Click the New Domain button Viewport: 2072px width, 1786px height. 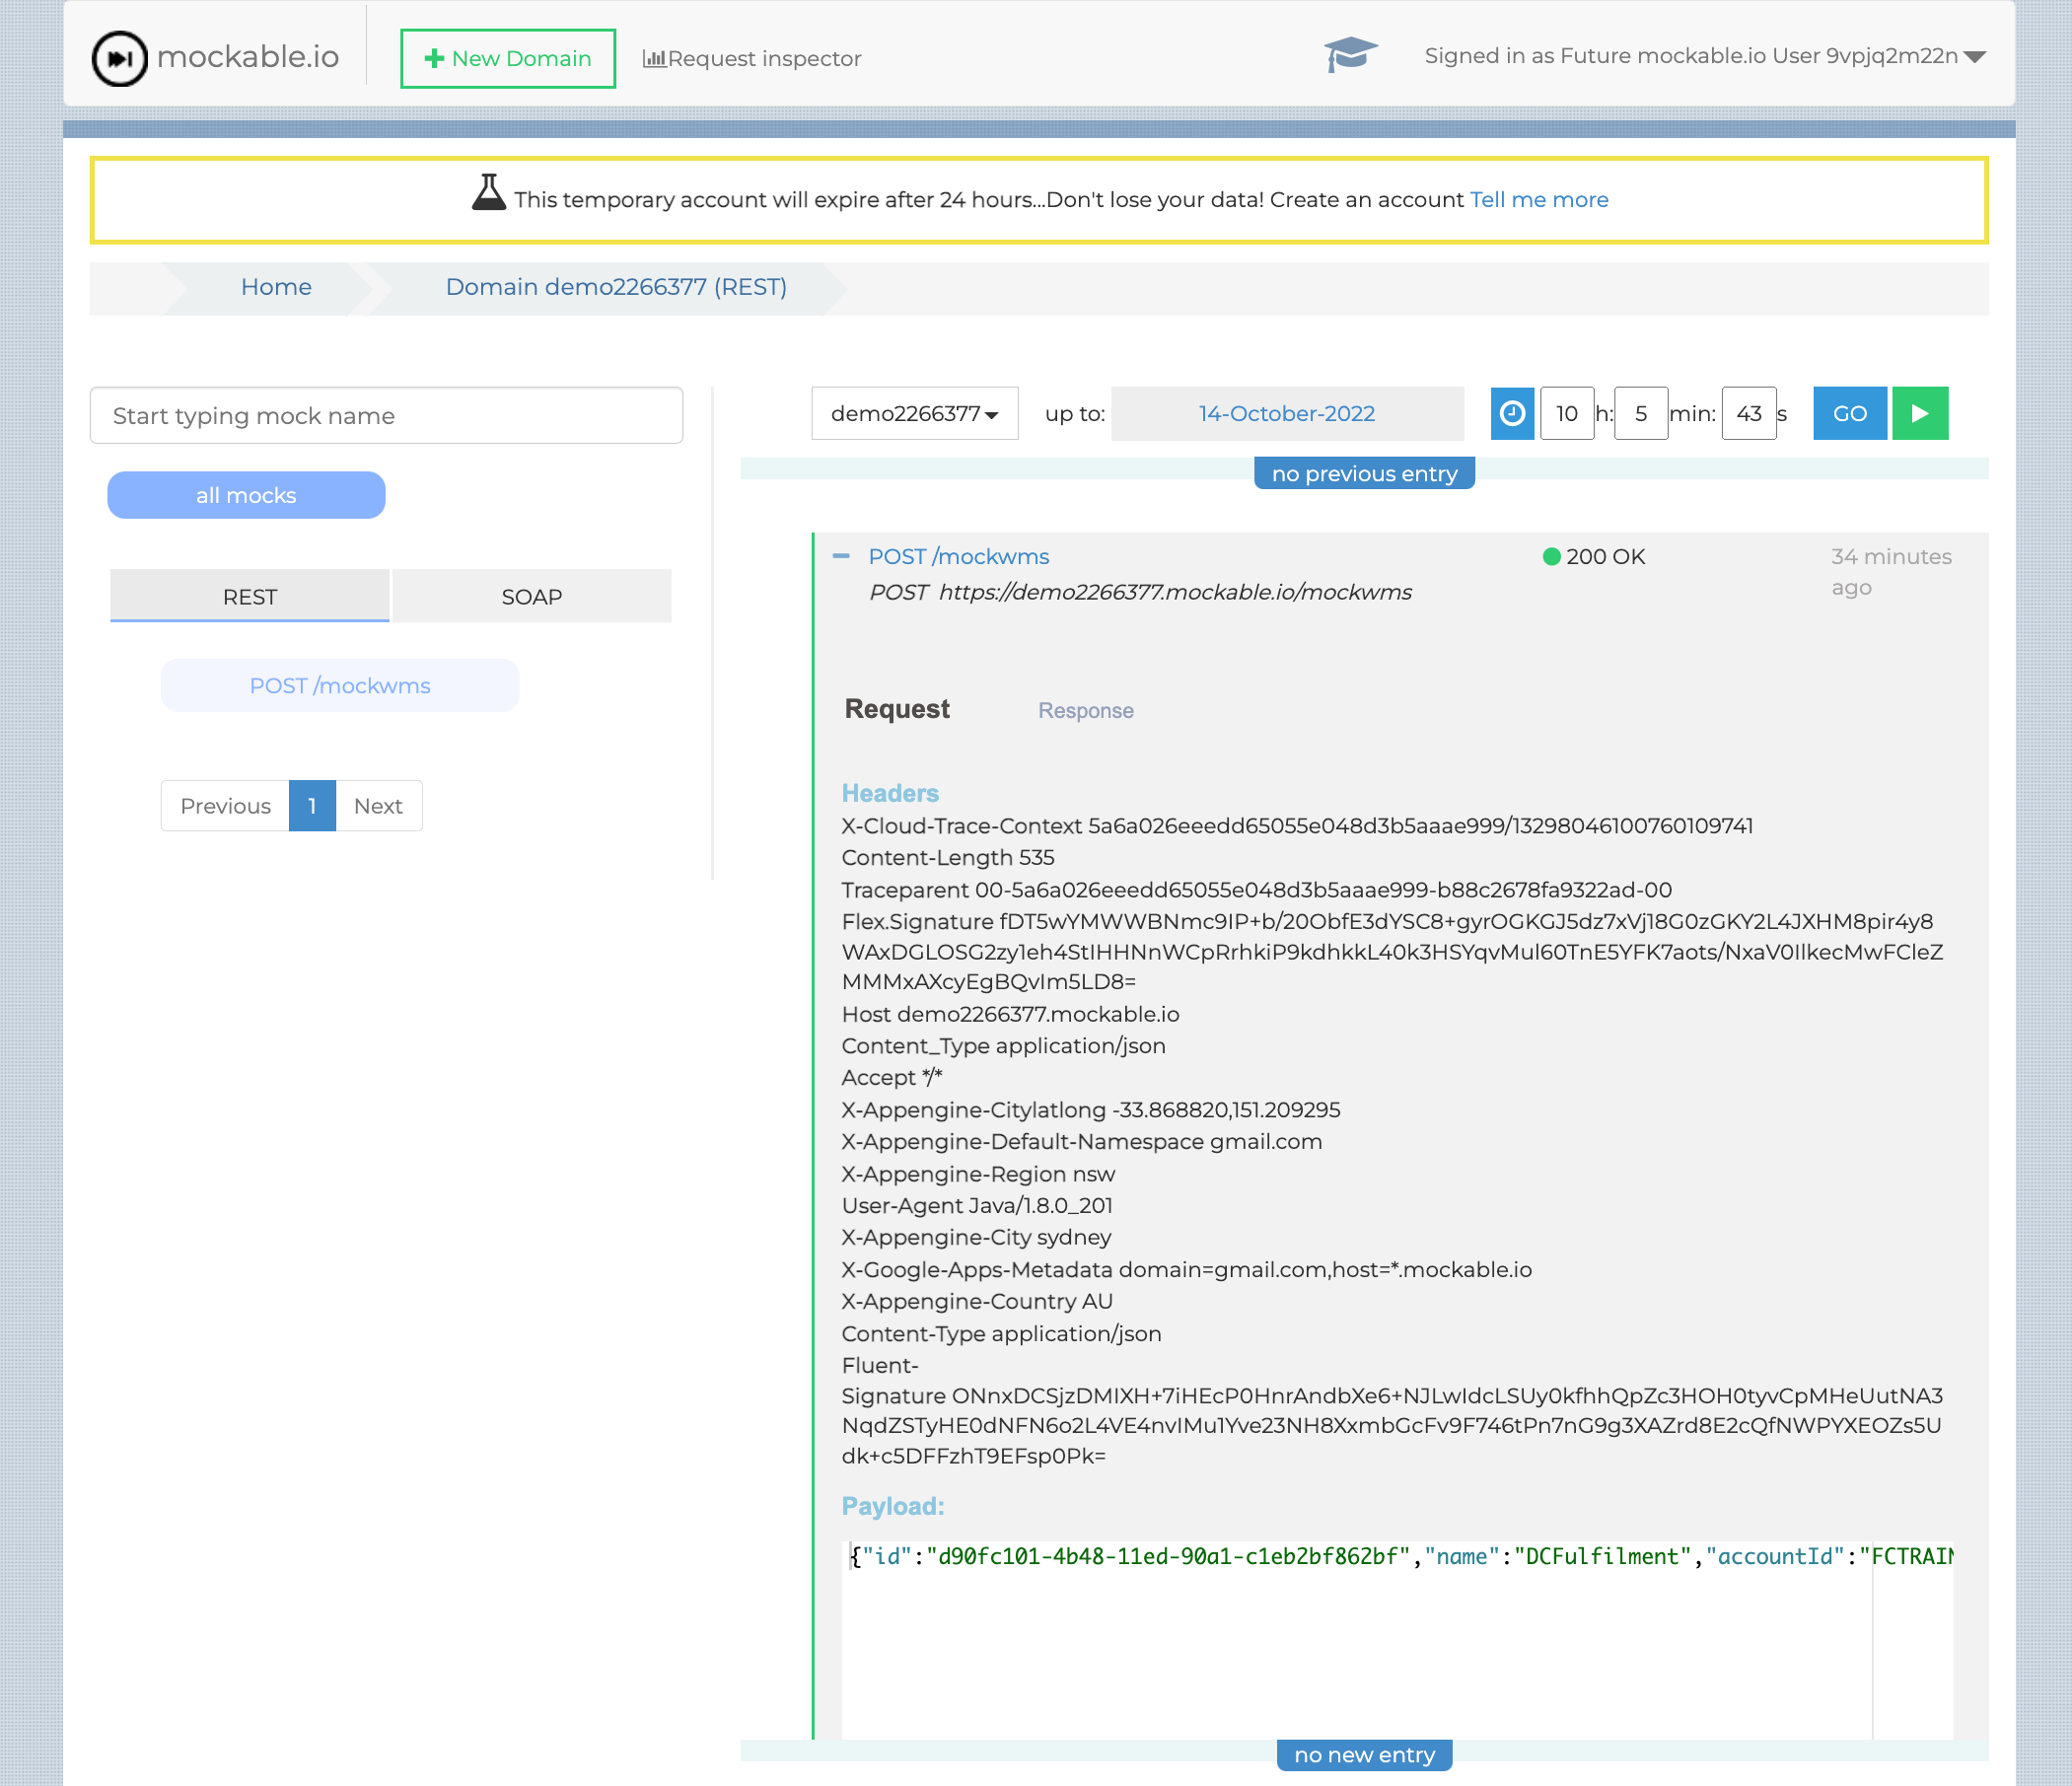coord(508,58)
